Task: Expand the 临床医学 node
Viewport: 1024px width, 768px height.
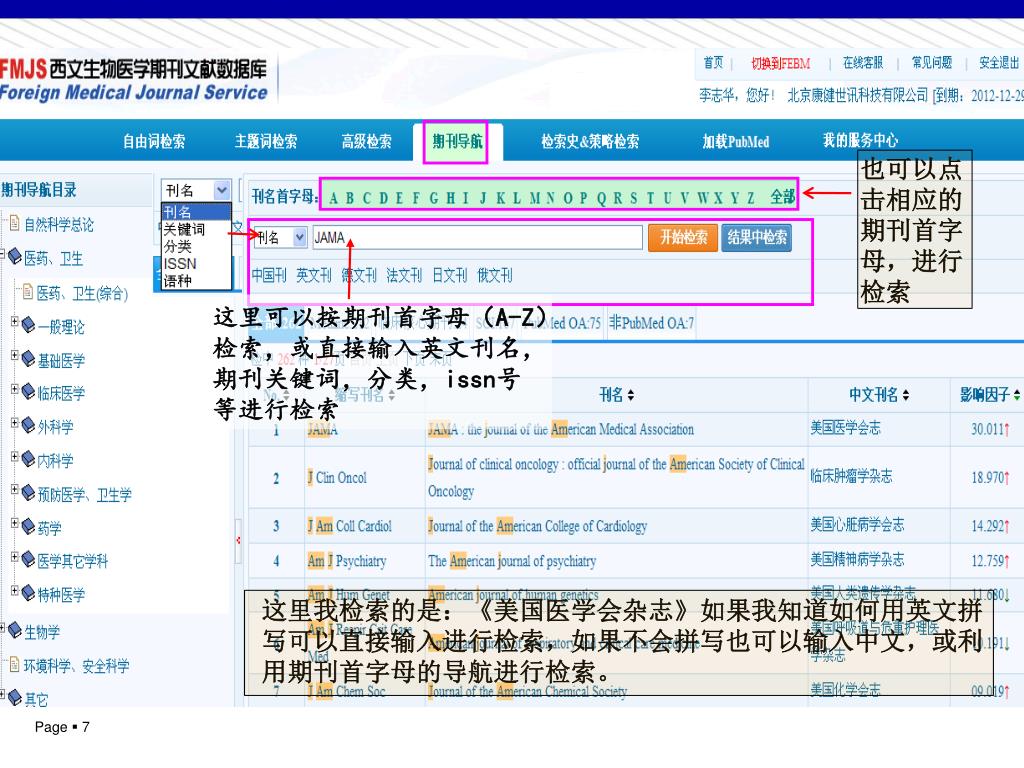Action: 14,389
